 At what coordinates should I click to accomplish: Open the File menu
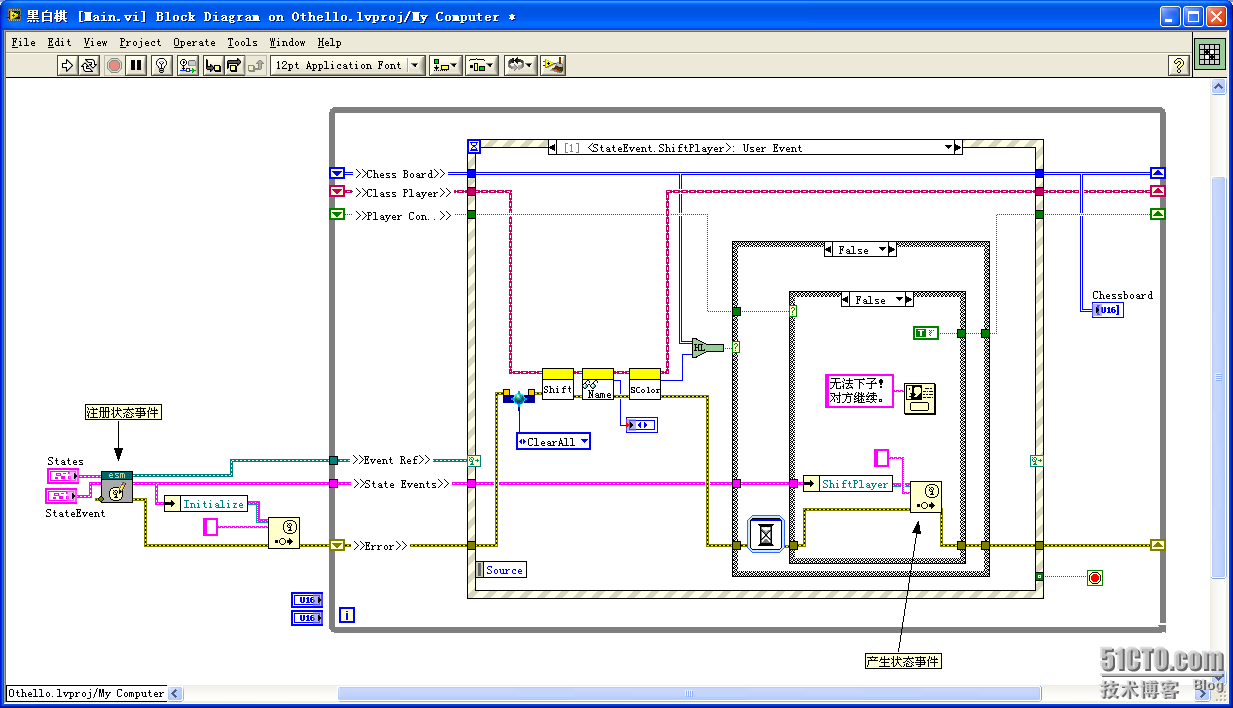(x=23, y=42)
